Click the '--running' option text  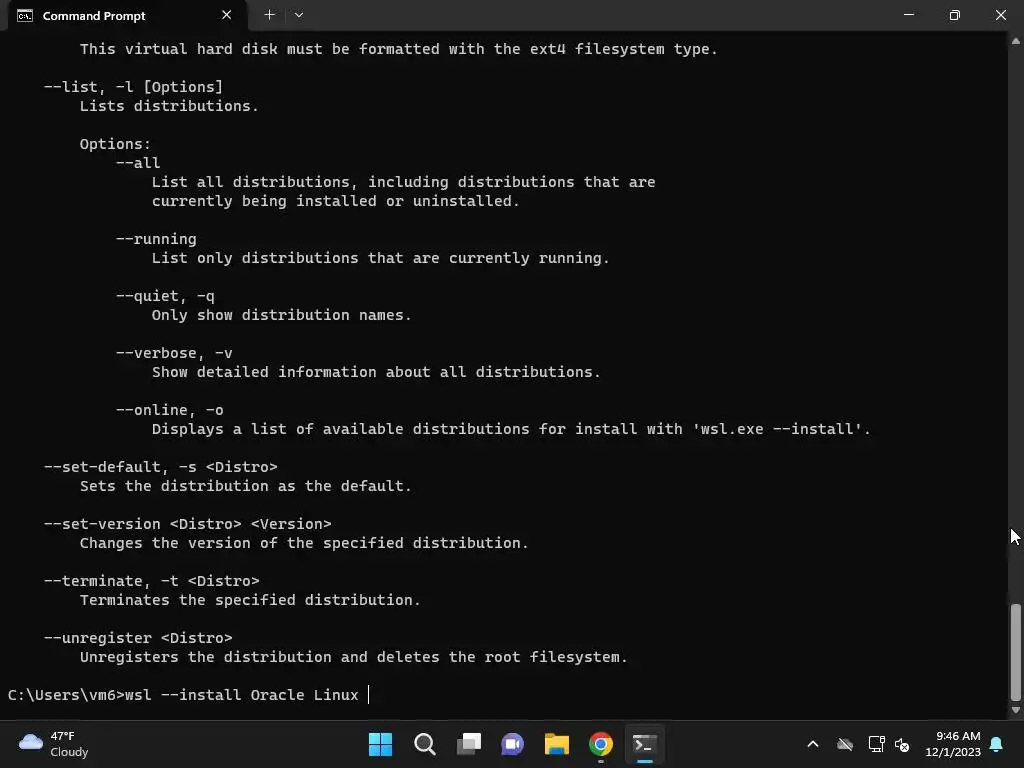click(156, 239)
